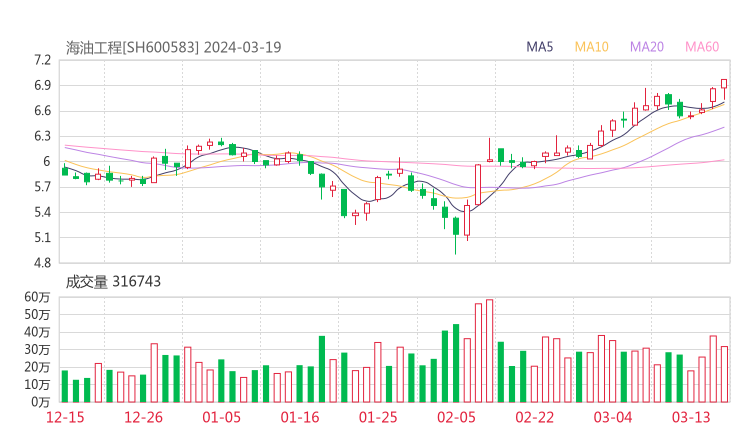Click the 成交量 316743 volume label
The width and height of the screenshot is (740, 440).
tap(113, 282)
